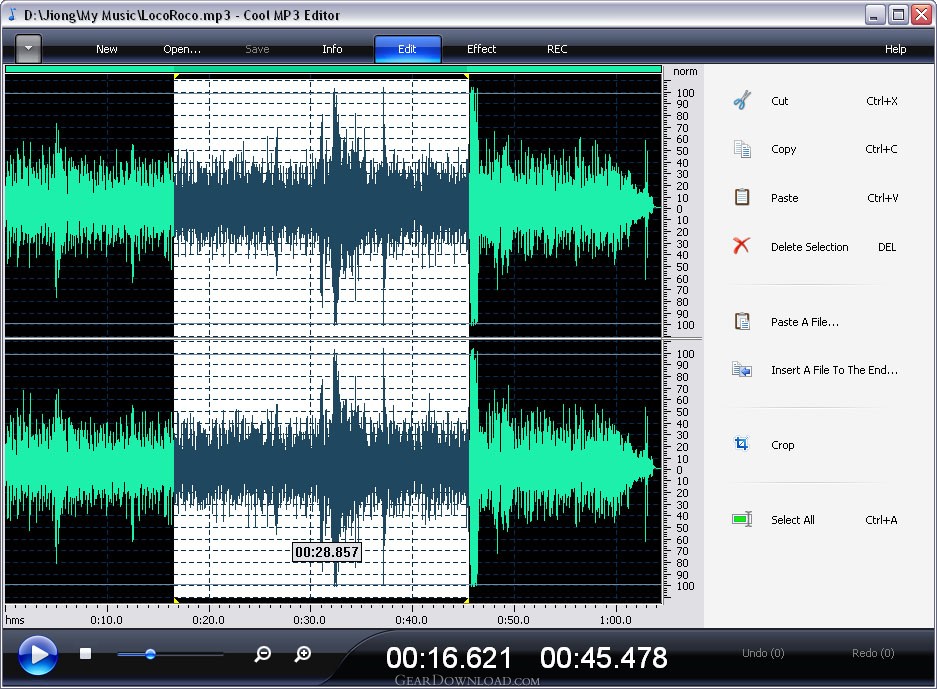Viewport: 937px width, 689px height.
Task: Click the DEL shortcut text
Action: click(887, 247)
